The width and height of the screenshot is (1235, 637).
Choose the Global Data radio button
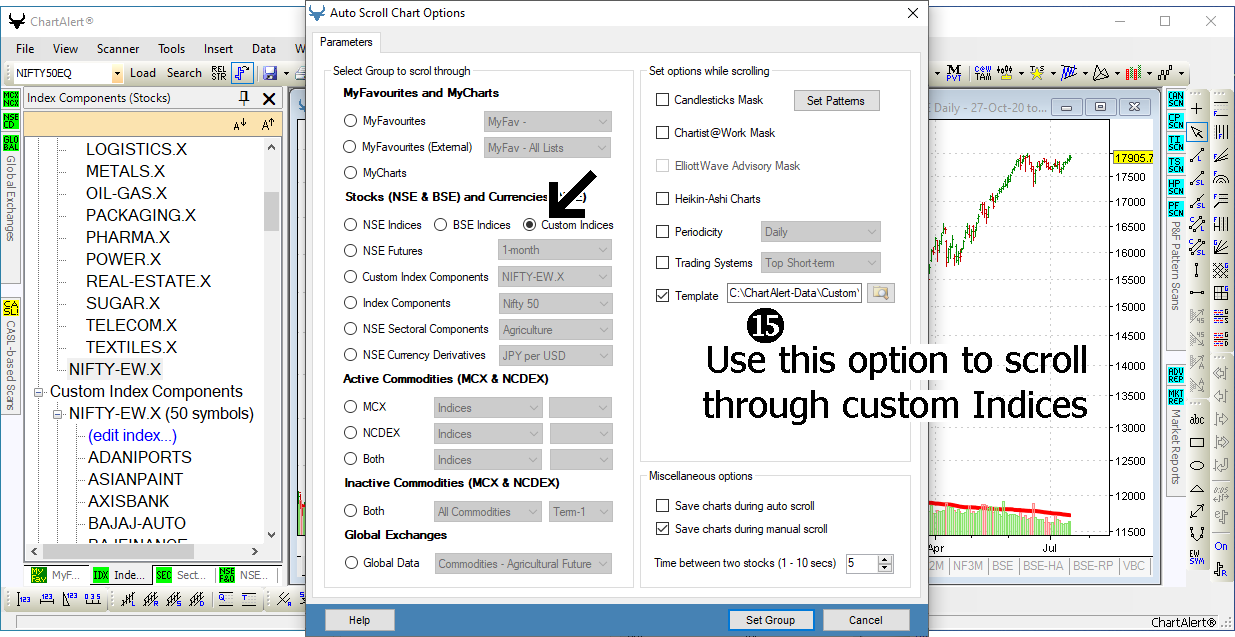coord(350,563)
